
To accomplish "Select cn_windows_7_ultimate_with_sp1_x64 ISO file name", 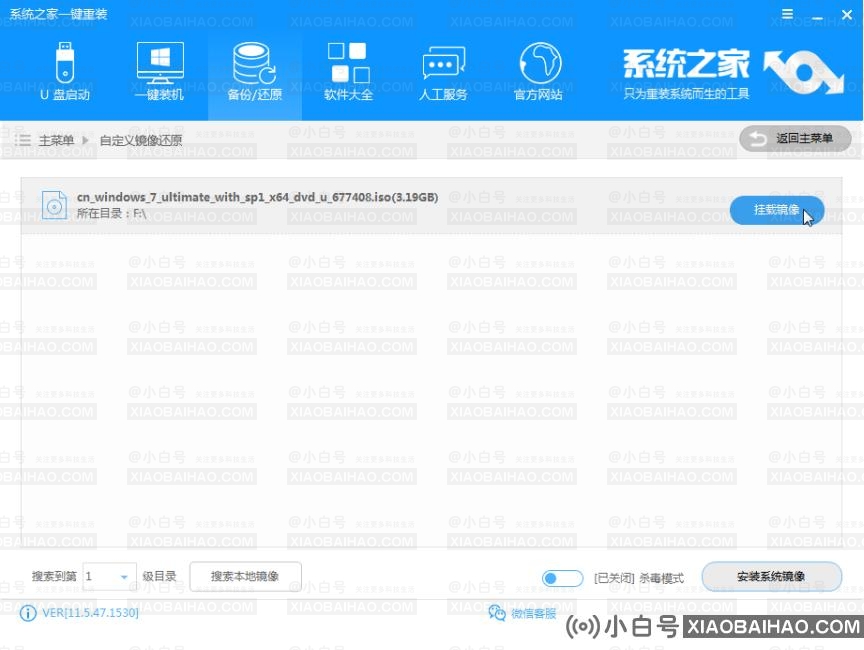I will (257, 197).
